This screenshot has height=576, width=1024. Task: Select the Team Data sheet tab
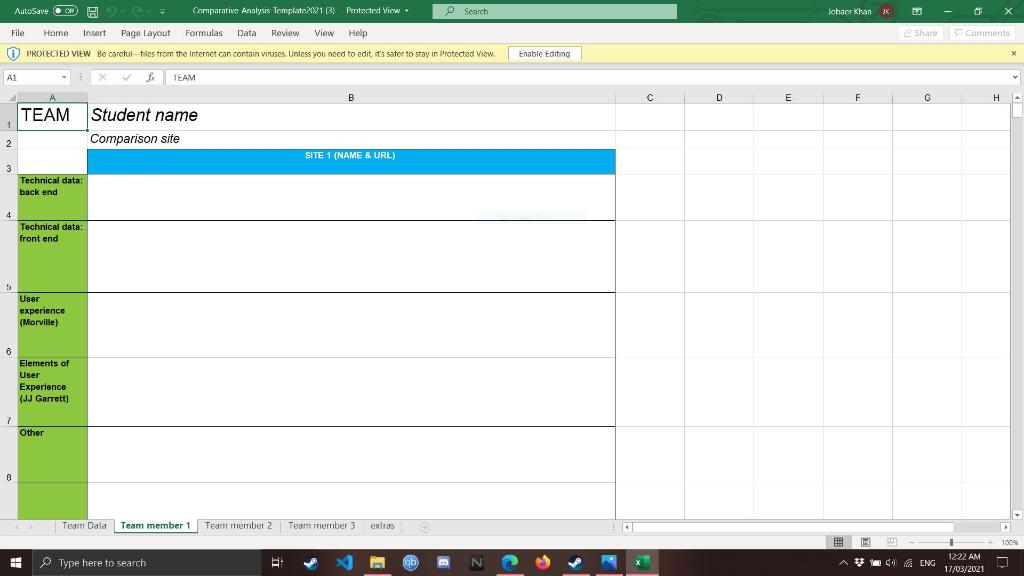84,525
